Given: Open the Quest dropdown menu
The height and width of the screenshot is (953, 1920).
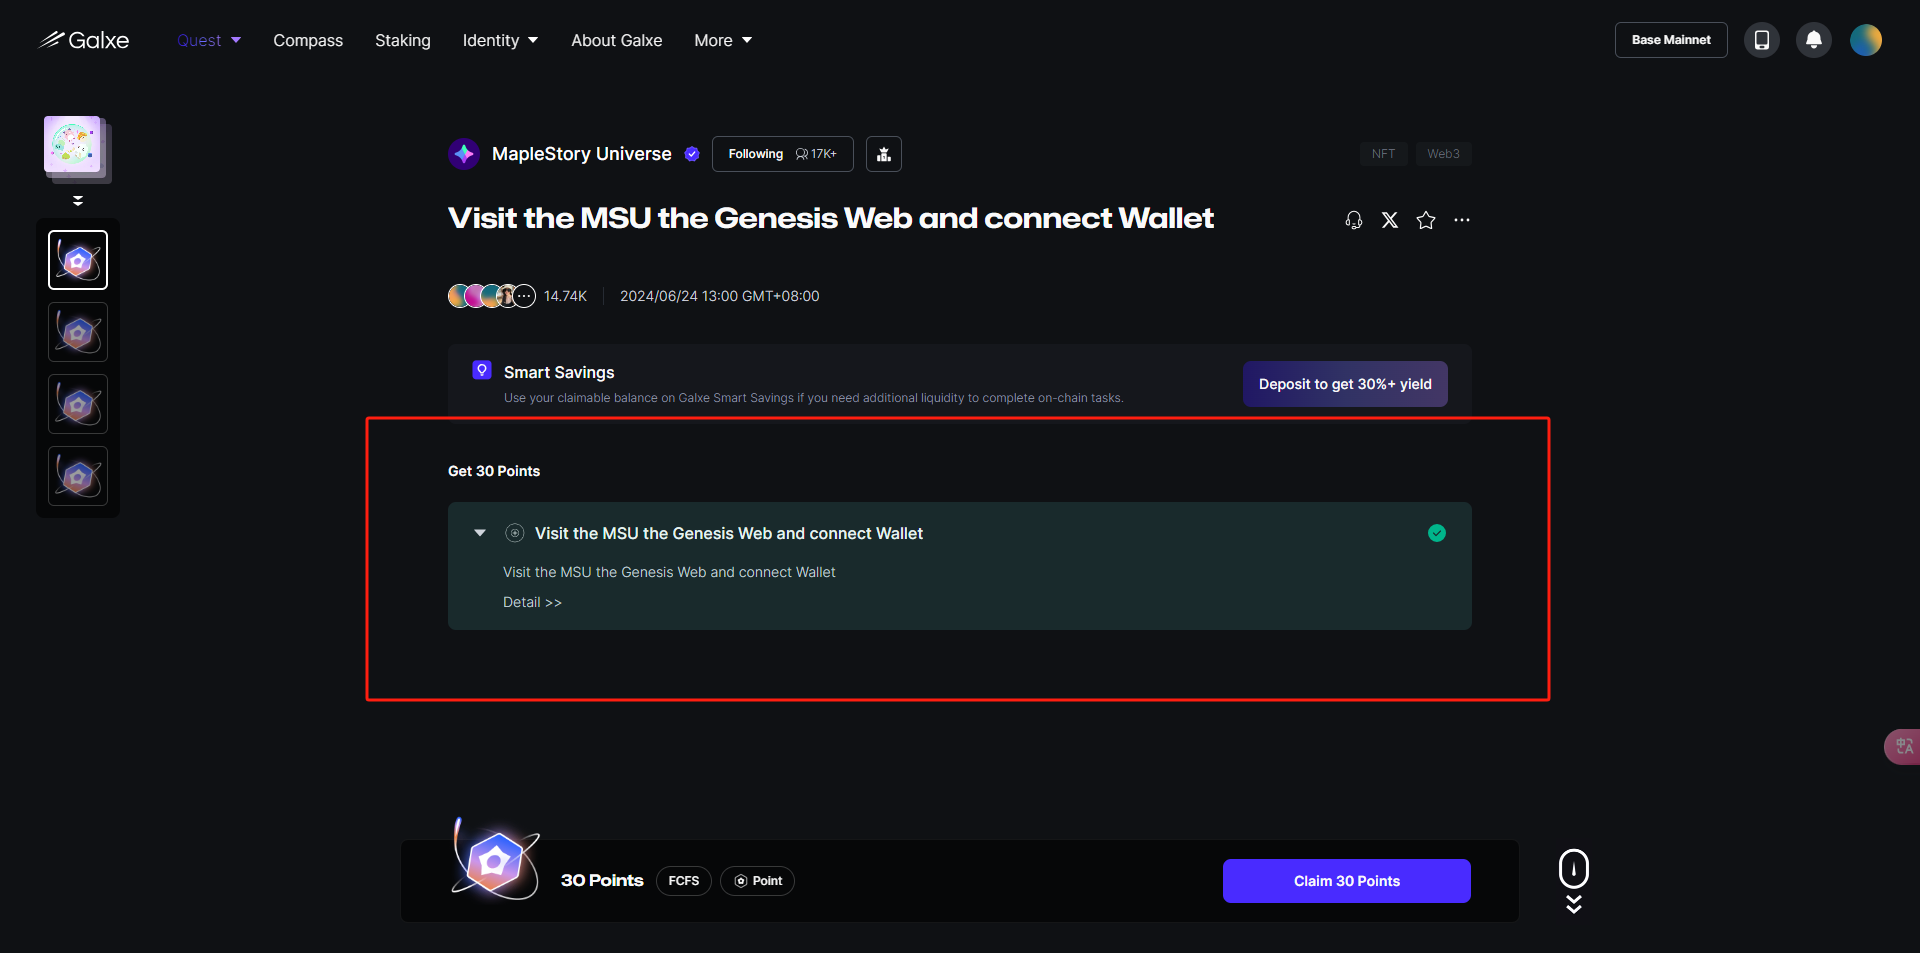Looking at the screenshot, I should pos(209,40).
